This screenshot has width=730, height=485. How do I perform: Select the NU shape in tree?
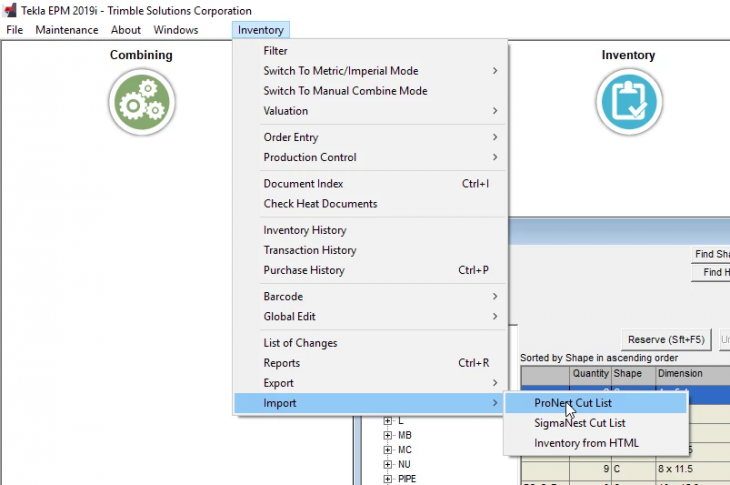point(404,465)
